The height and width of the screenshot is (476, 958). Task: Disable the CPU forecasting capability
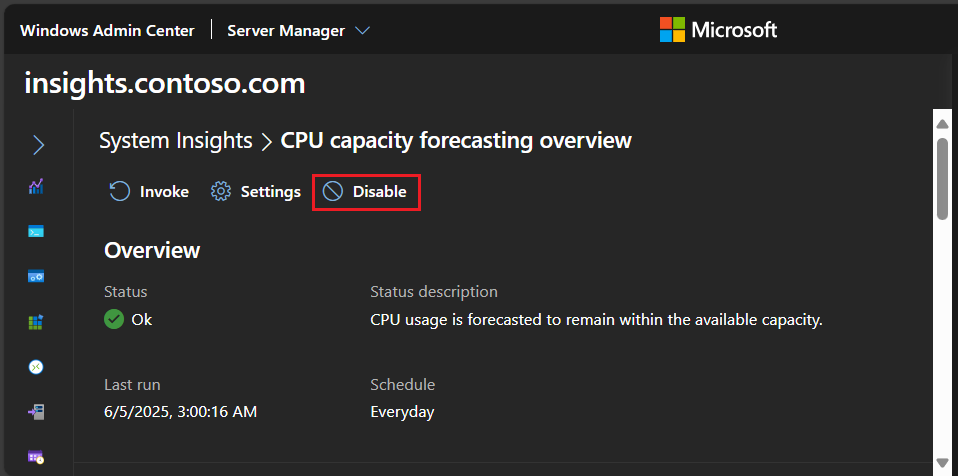[x=365, y=192]
